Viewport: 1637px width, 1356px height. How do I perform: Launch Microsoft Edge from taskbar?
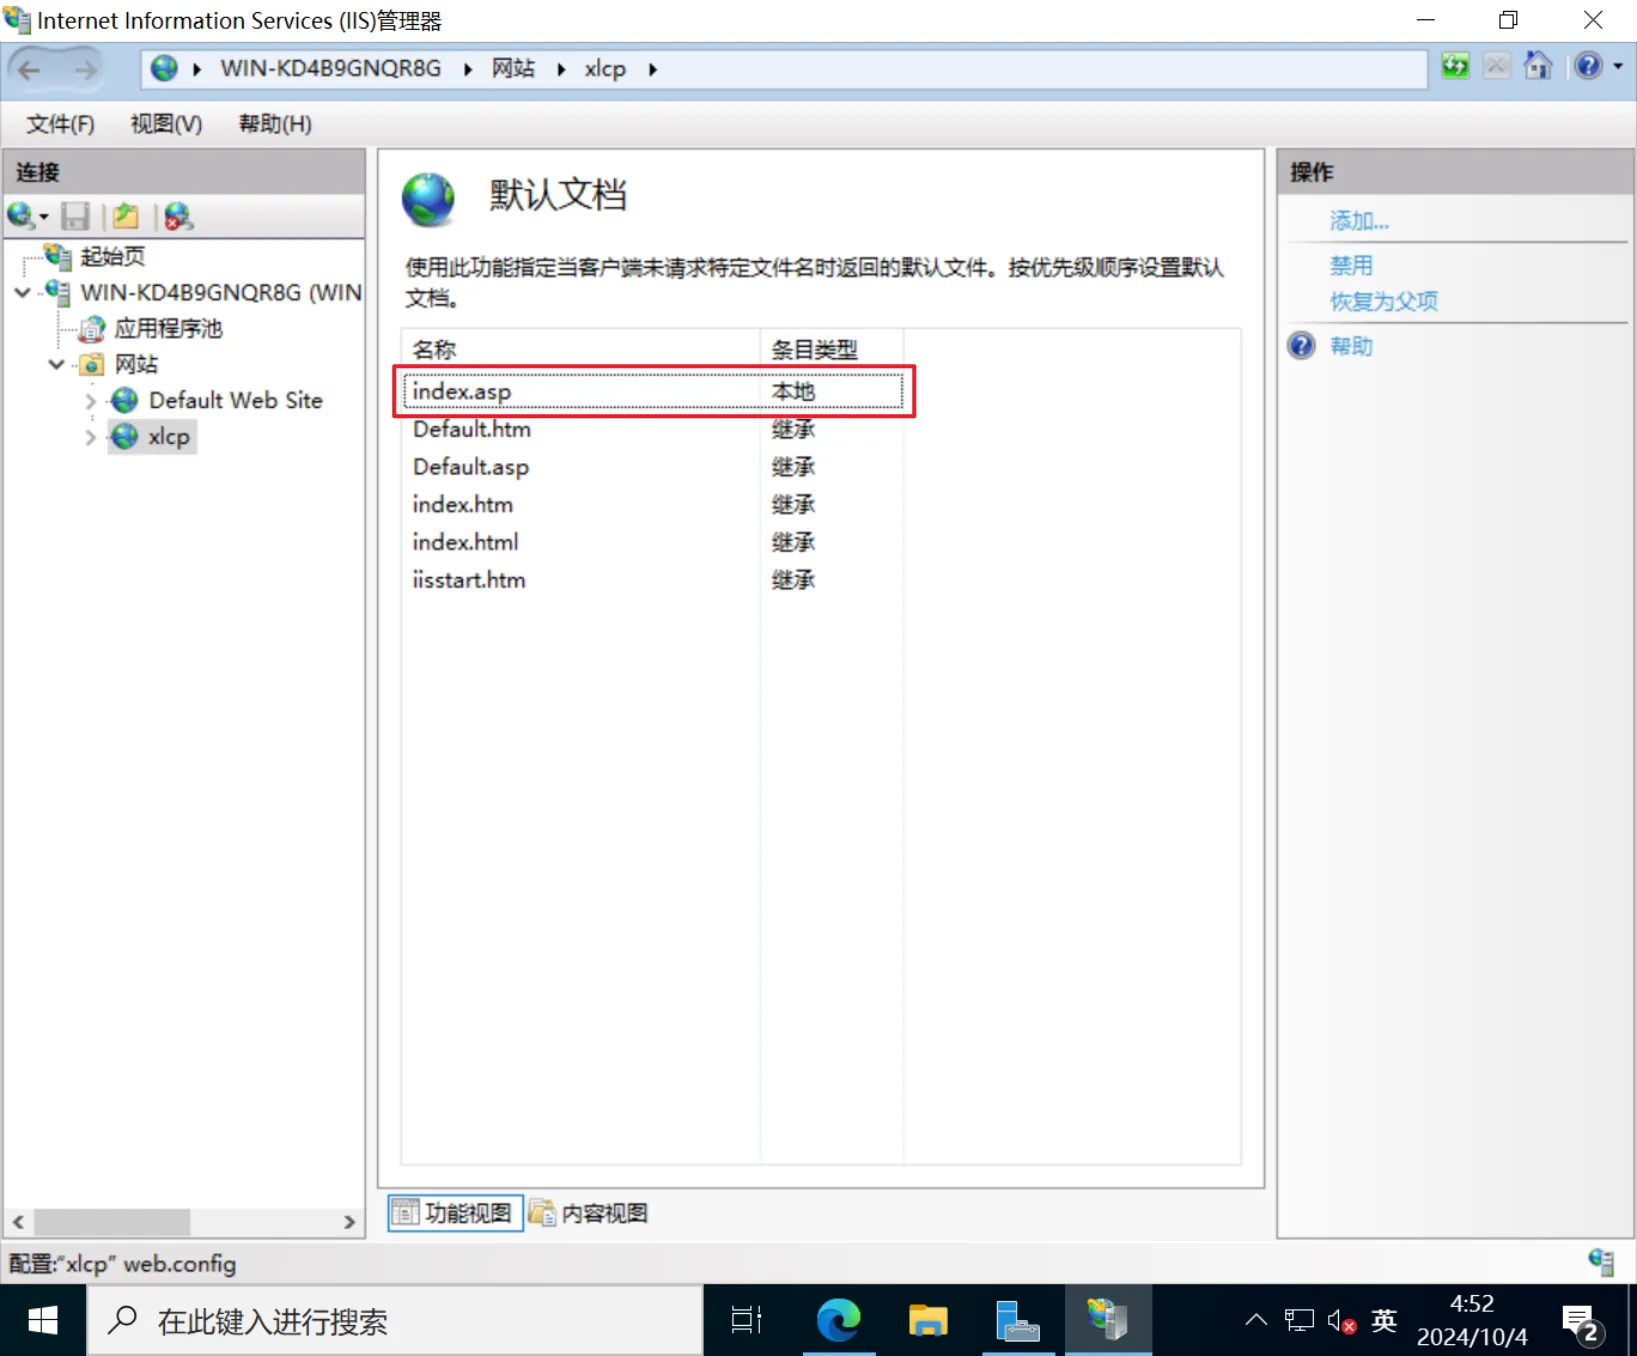[x=838, y=1321]
